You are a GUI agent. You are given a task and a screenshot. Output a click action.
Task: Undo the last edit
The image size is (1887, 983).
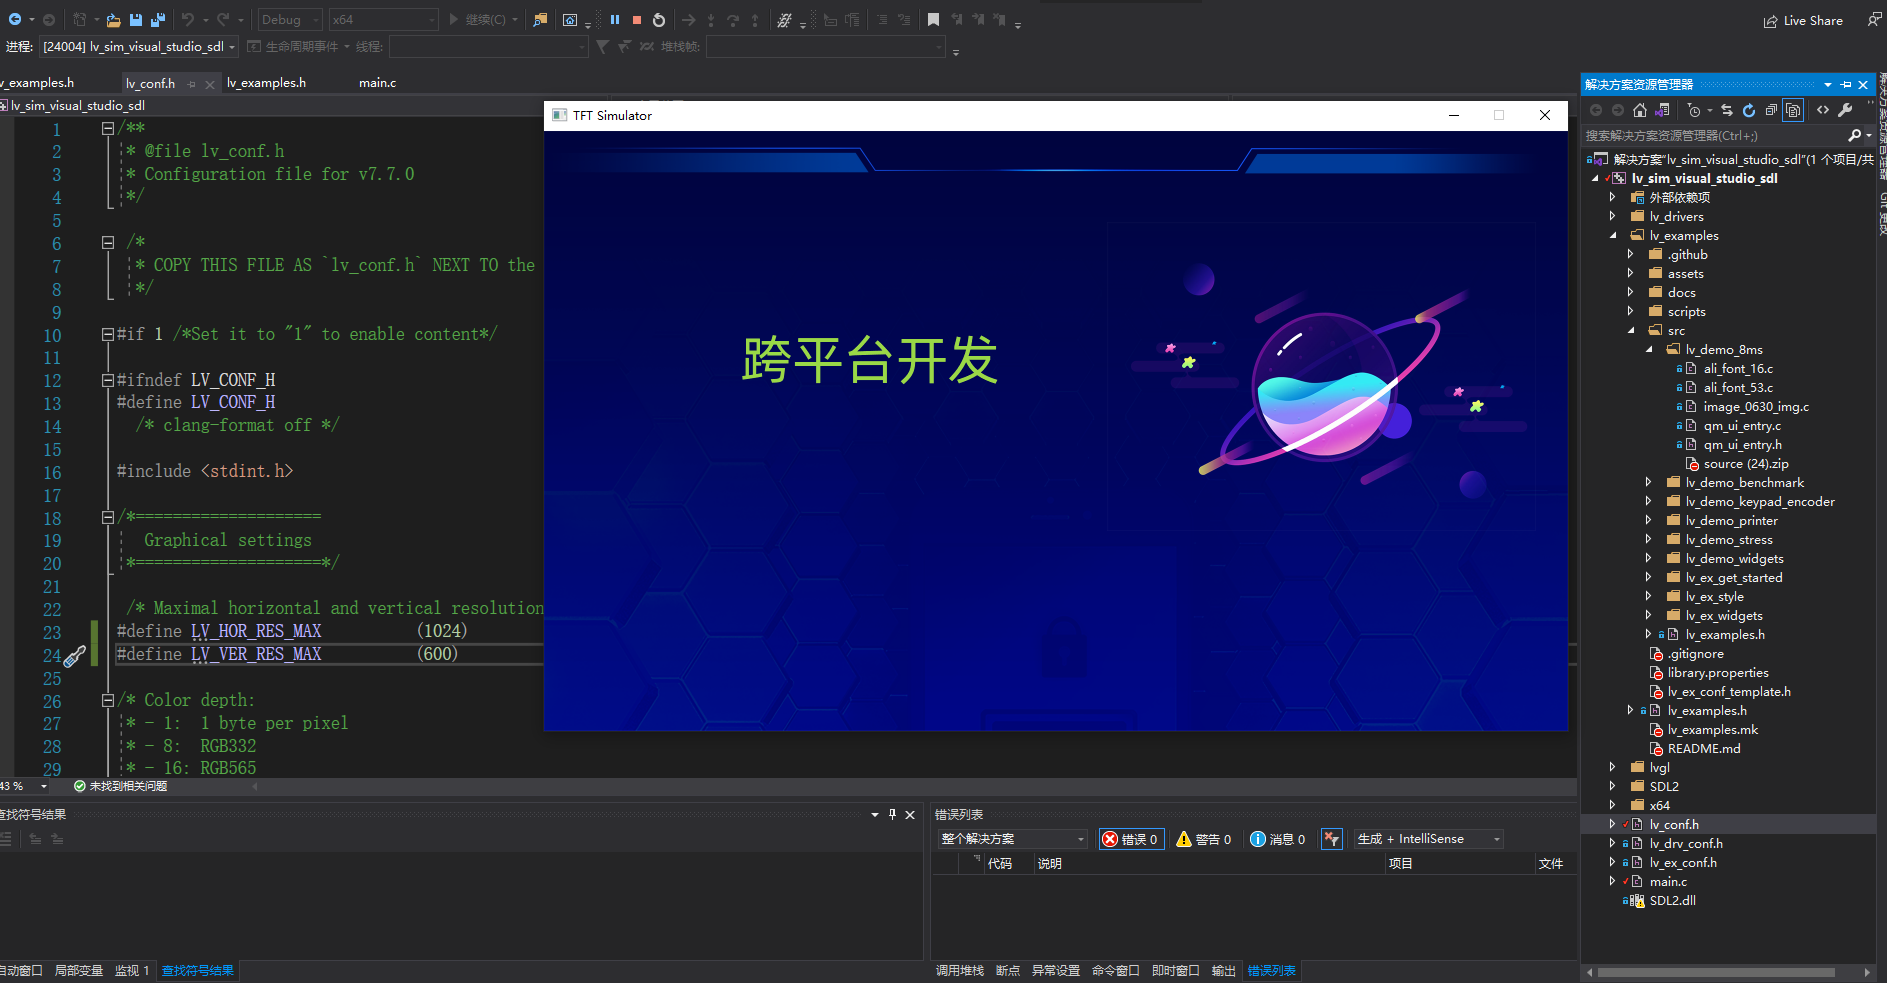(x=188, y=20)
